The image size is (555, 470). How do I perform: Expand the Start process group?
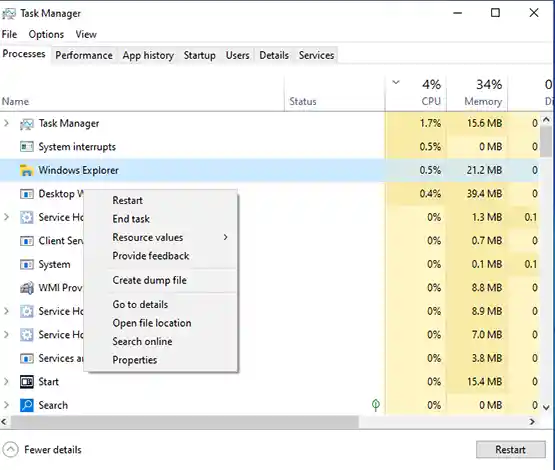tap(6, 382)
